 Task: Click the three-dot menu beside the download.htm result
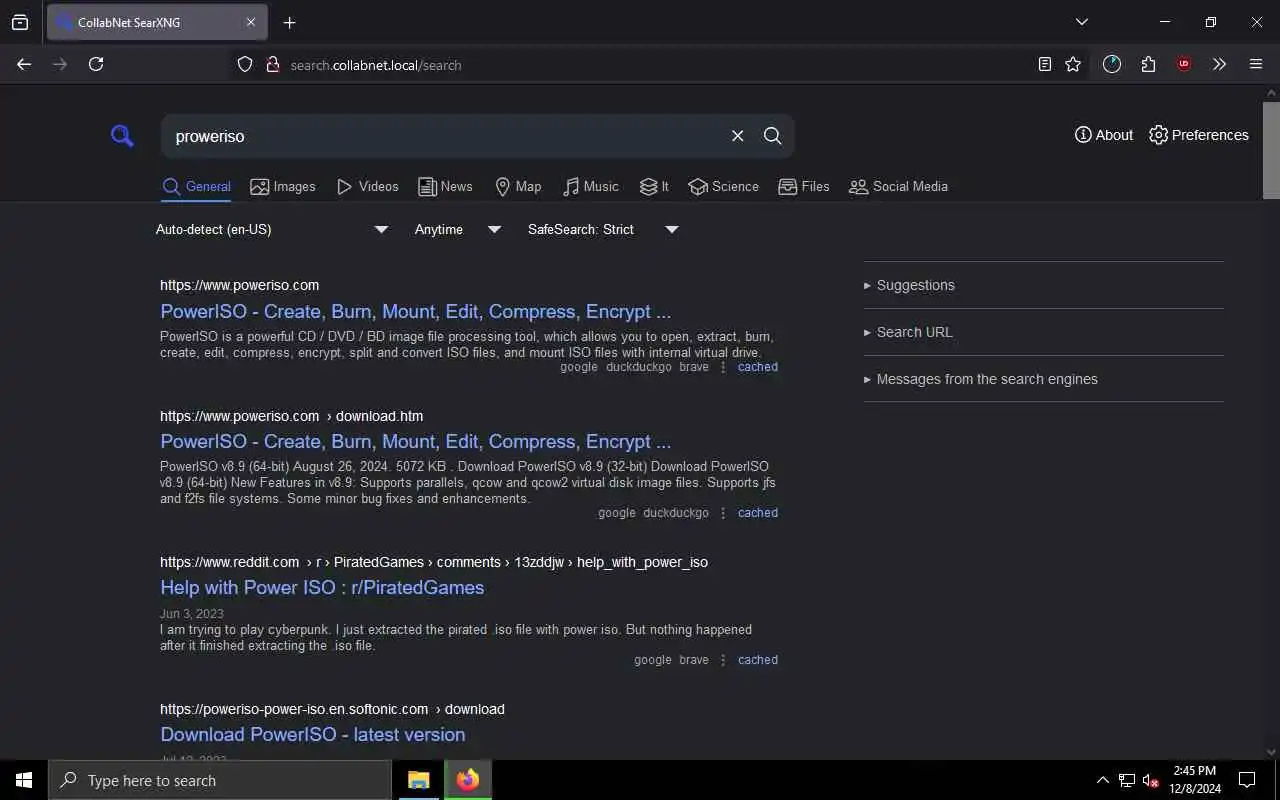coord(723,513)
